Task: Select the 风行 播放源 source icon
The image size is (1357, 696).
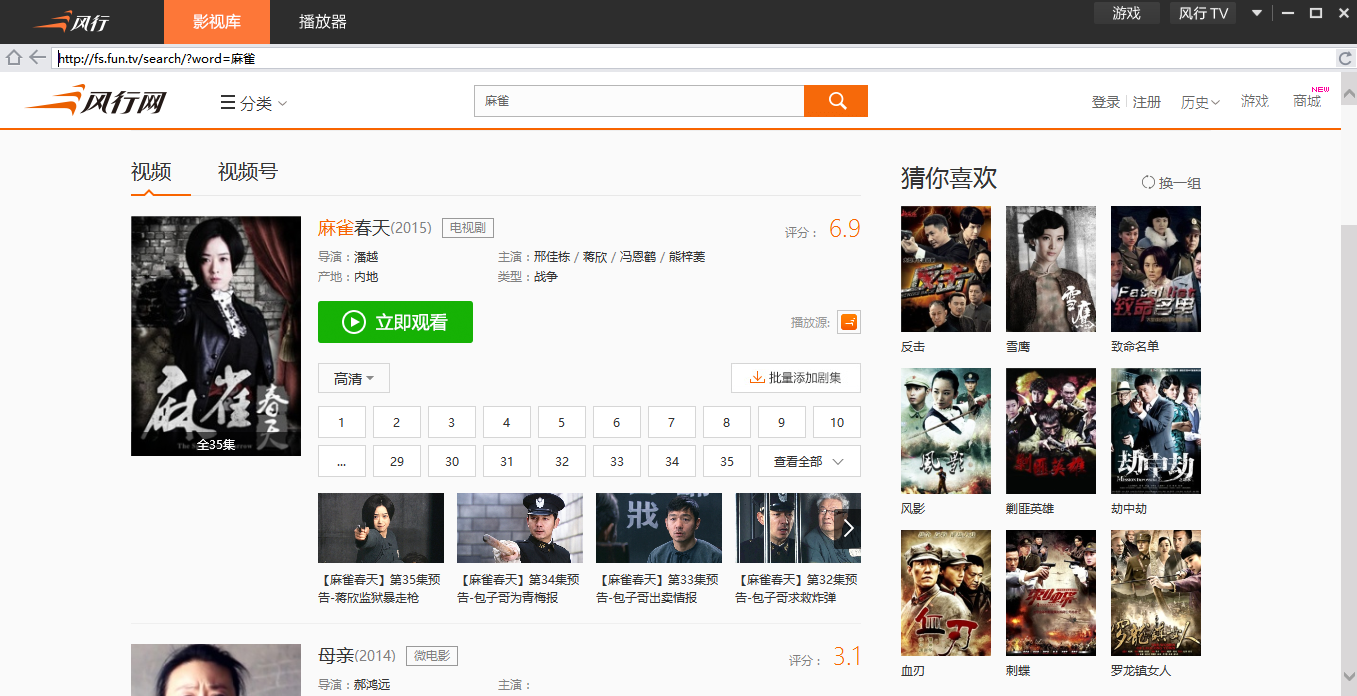Action: tap(848, 322)
